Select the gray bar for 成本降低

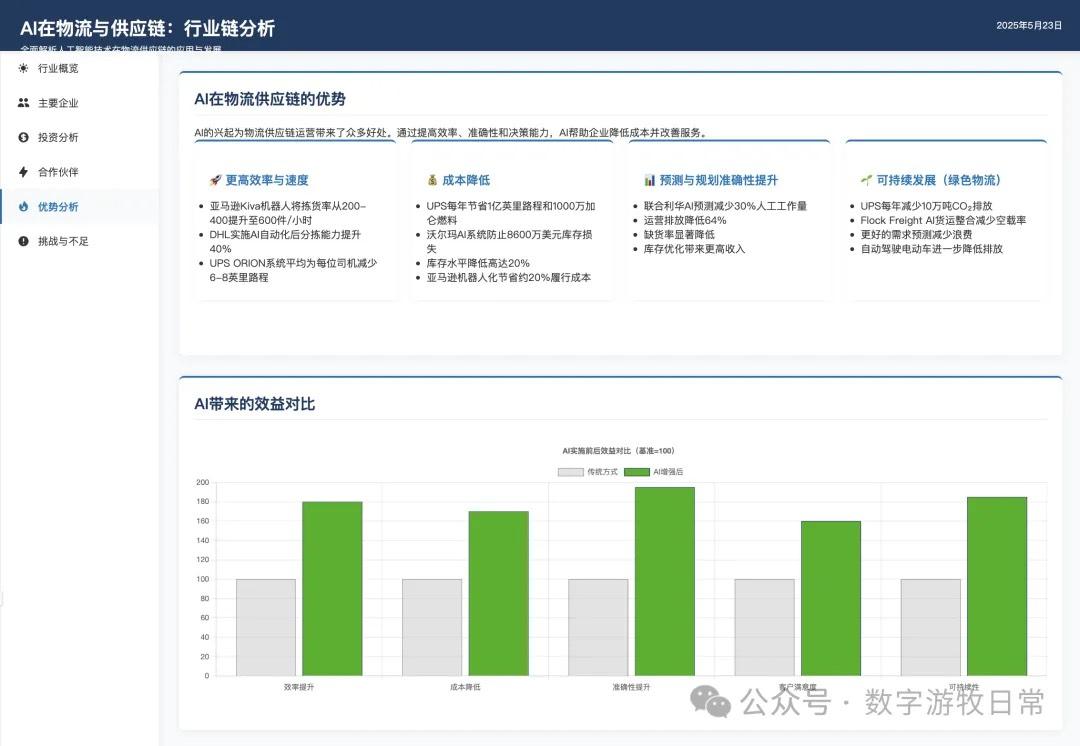[x=432, y=627]
